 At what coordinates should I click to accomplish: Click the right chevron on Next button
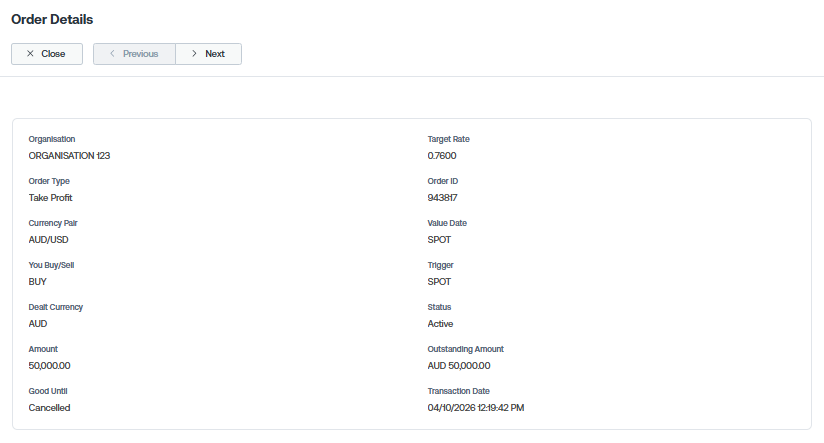click(194, 54)
